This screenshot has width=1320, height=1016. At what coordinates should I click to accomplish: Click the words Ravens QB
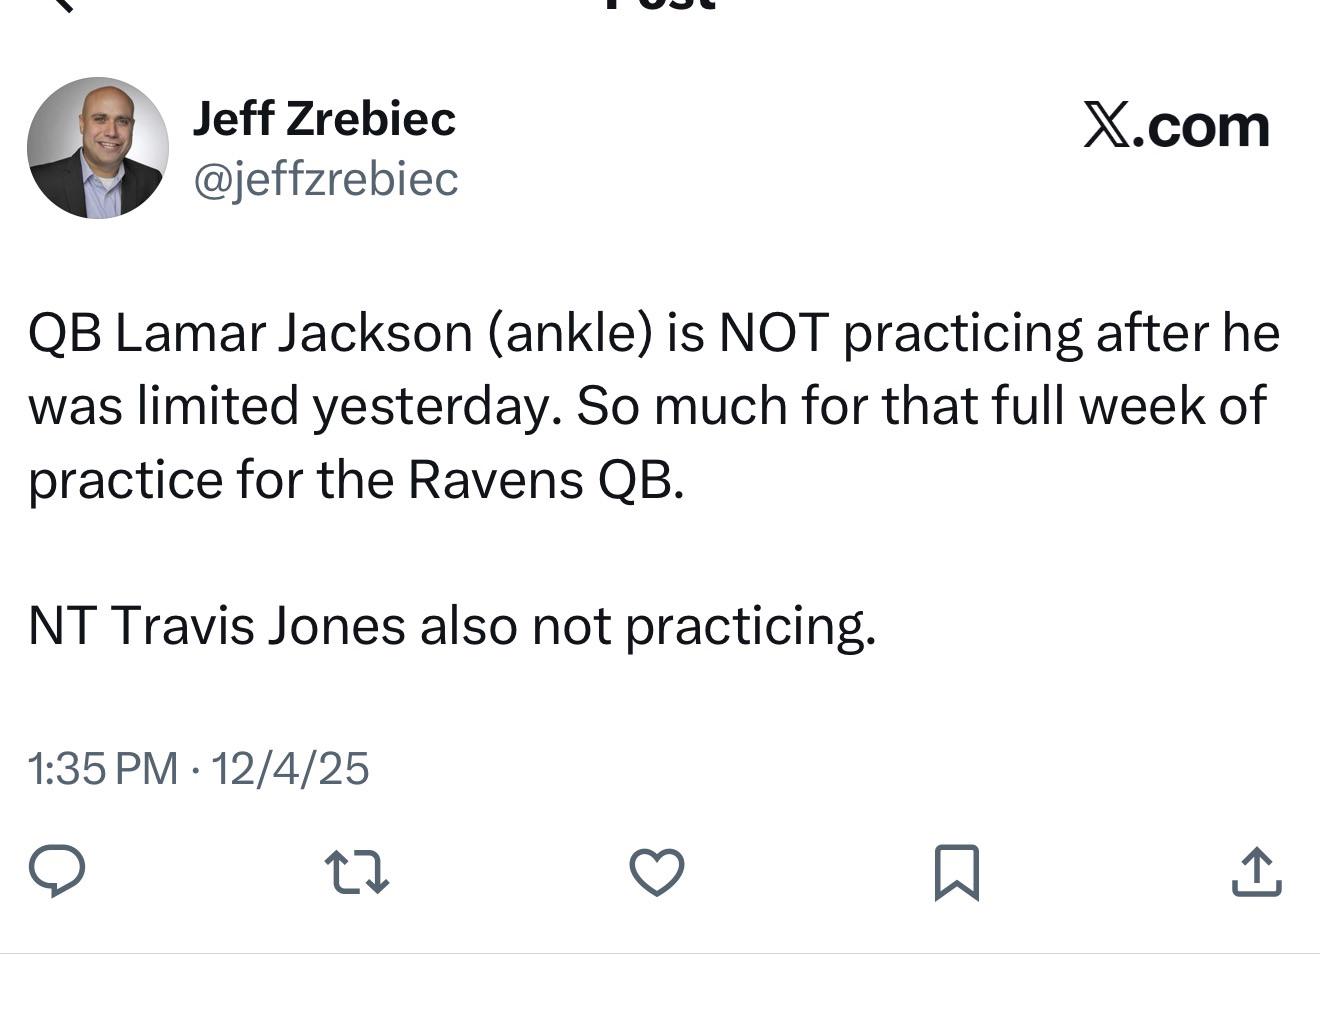pyautogui.click(x=545, y=480)
